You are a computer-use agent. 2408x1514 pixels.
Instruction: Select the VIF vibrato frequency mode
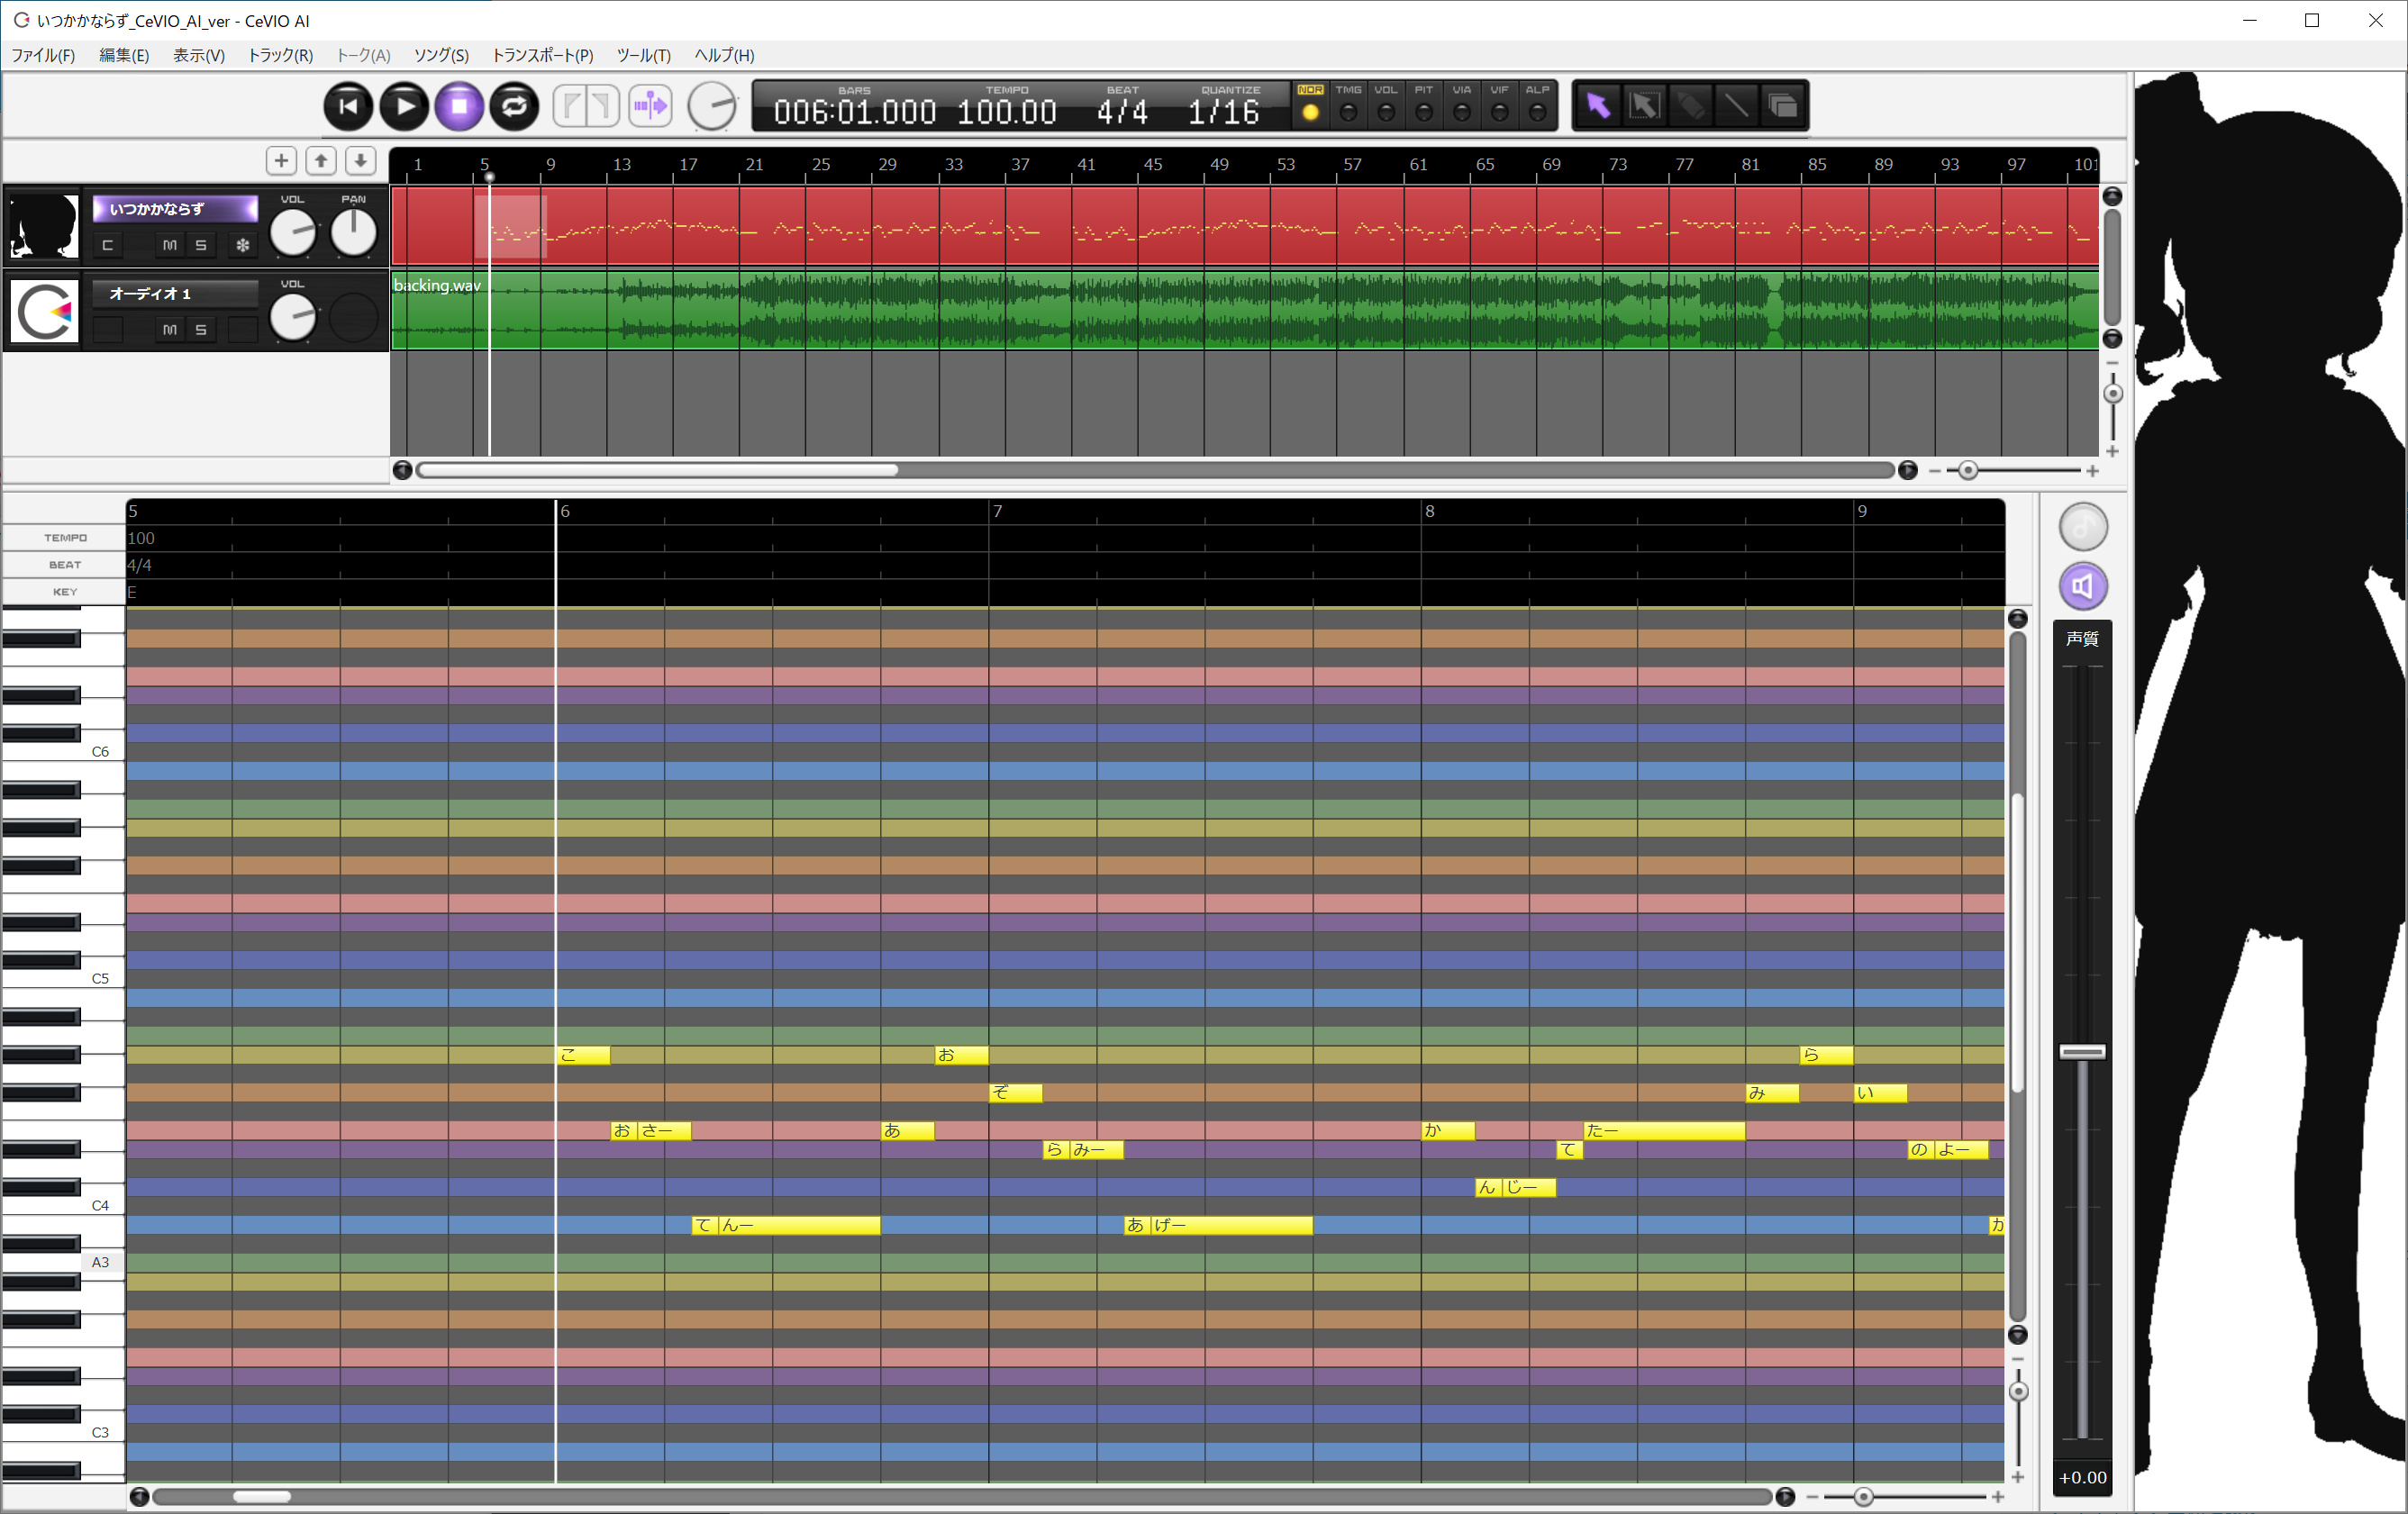(x=1499, y=105)
